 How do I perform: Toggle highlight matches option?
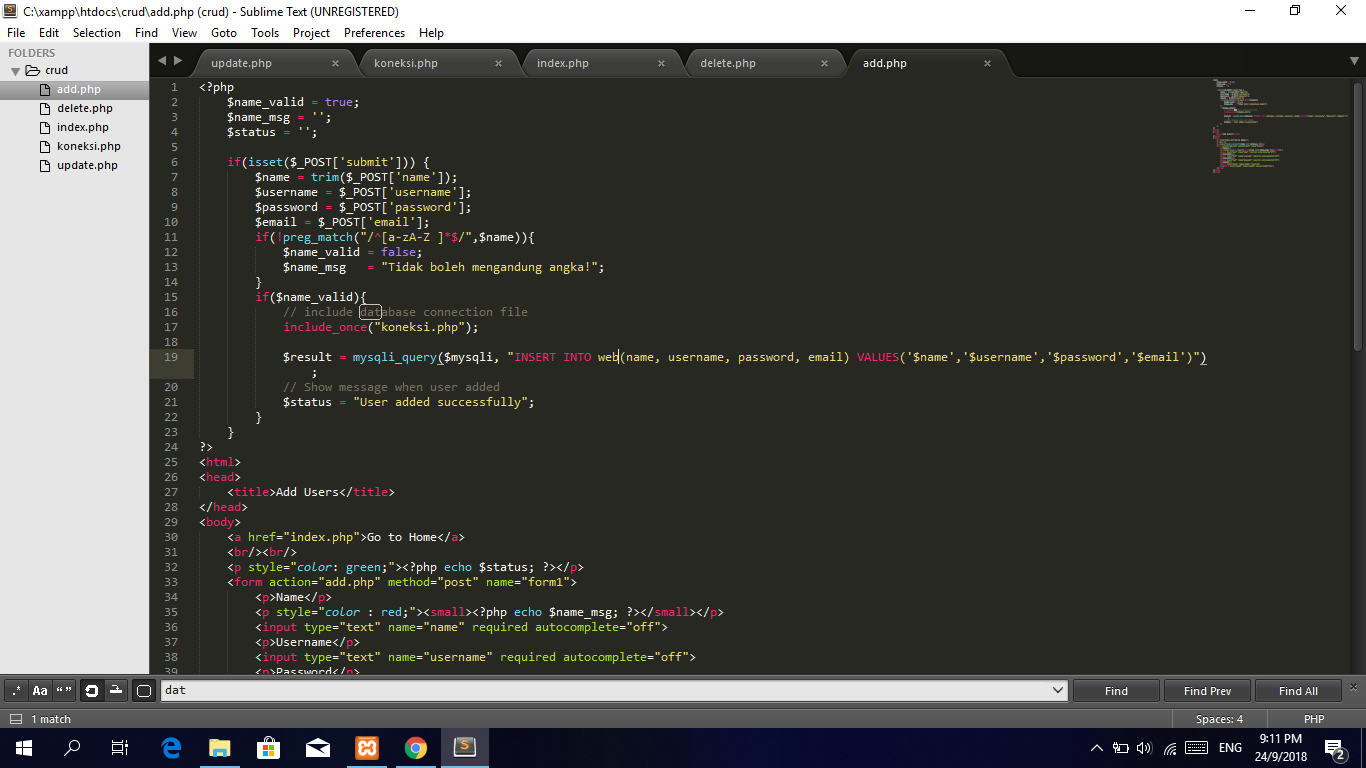click(x=143, y=690)
